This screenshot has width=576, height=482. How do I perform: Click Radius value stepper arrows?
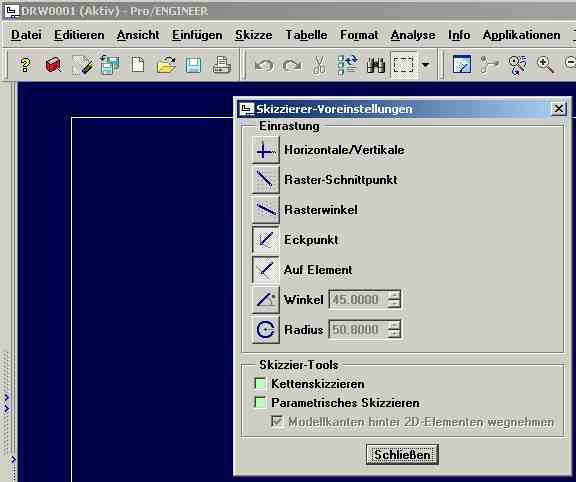[x=394, y=330]
